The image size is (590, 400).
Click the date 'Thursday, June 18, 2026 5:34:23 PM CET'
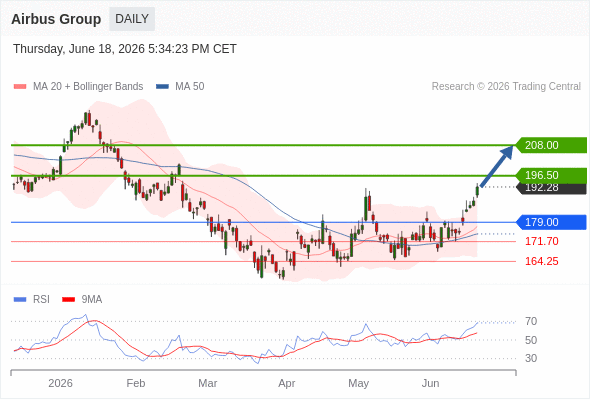pos(125,49)
